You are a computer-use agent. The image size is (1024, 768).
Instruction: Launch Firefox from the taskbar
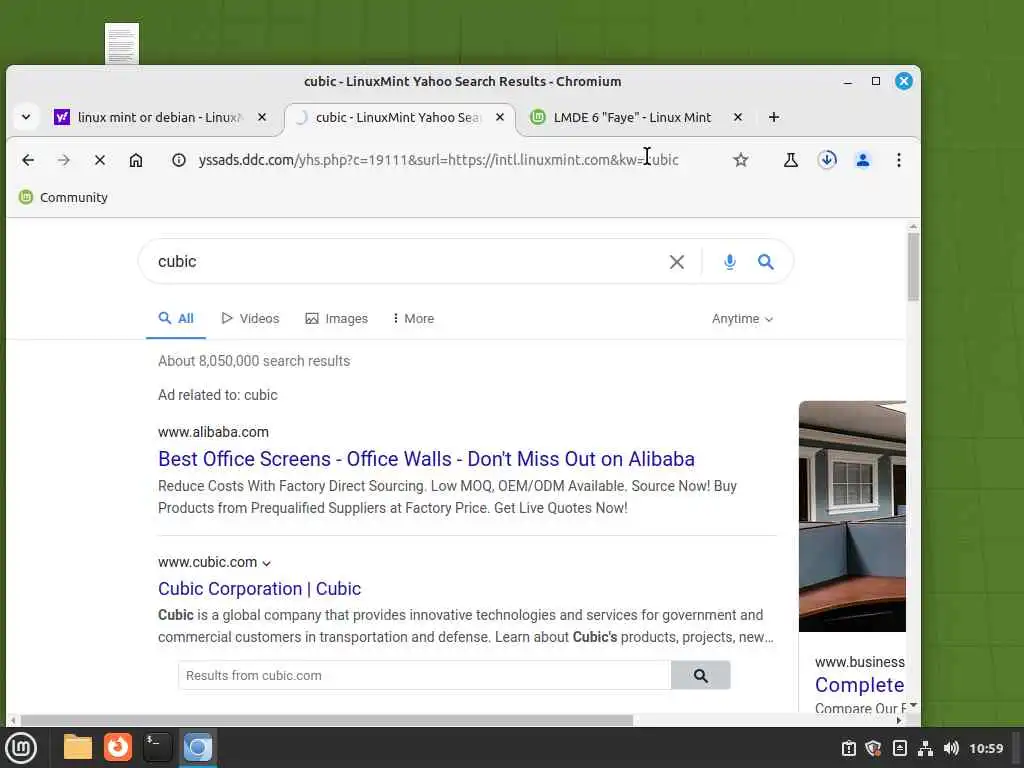tap(118, 747)
